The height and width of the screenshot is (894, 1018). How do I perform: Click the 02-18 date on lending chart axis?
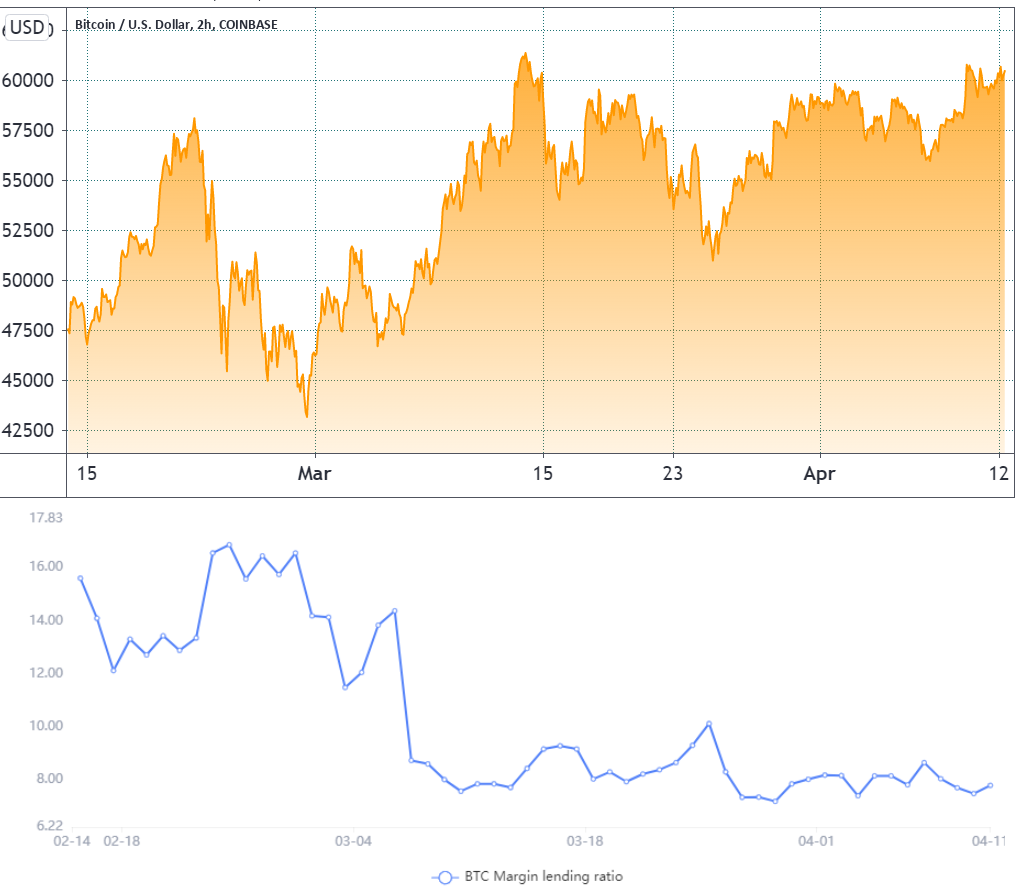tap(122, 841)
